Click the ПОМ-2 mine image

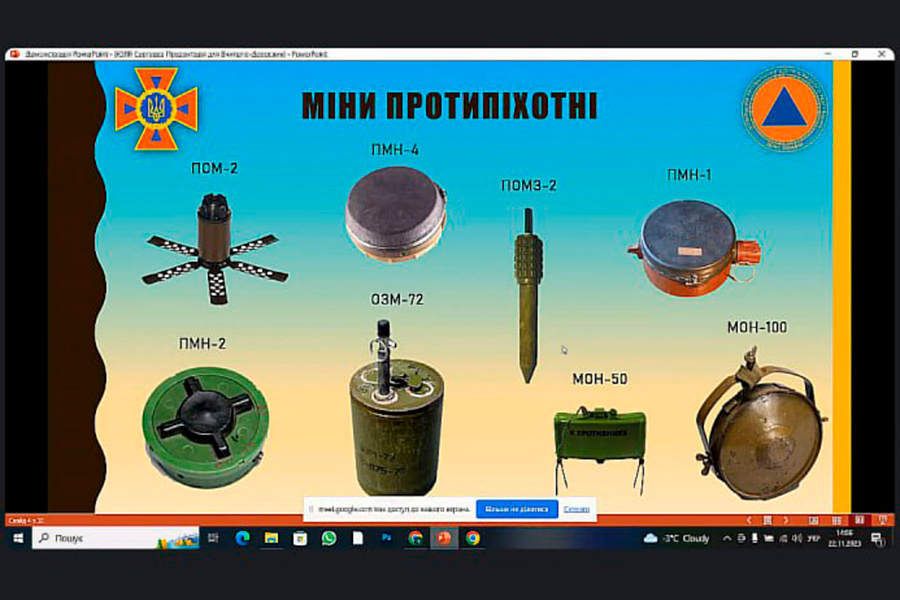point(214,248)
